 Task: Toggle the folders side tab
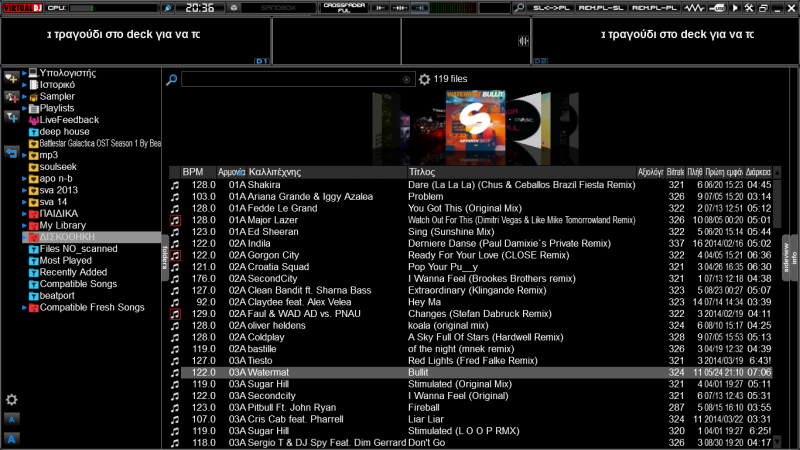point(165,258)
